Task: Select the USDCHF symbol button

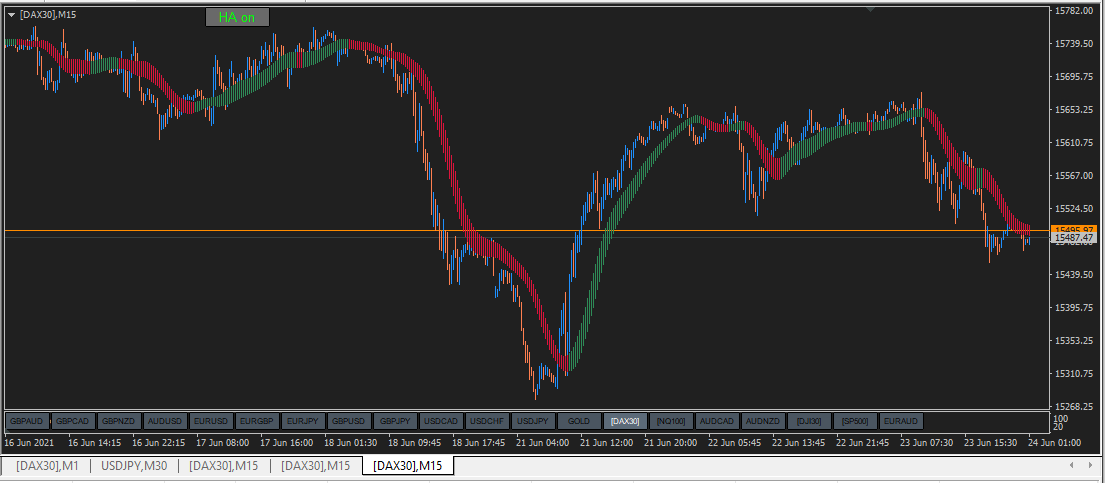Action: (x=488, y=422)
